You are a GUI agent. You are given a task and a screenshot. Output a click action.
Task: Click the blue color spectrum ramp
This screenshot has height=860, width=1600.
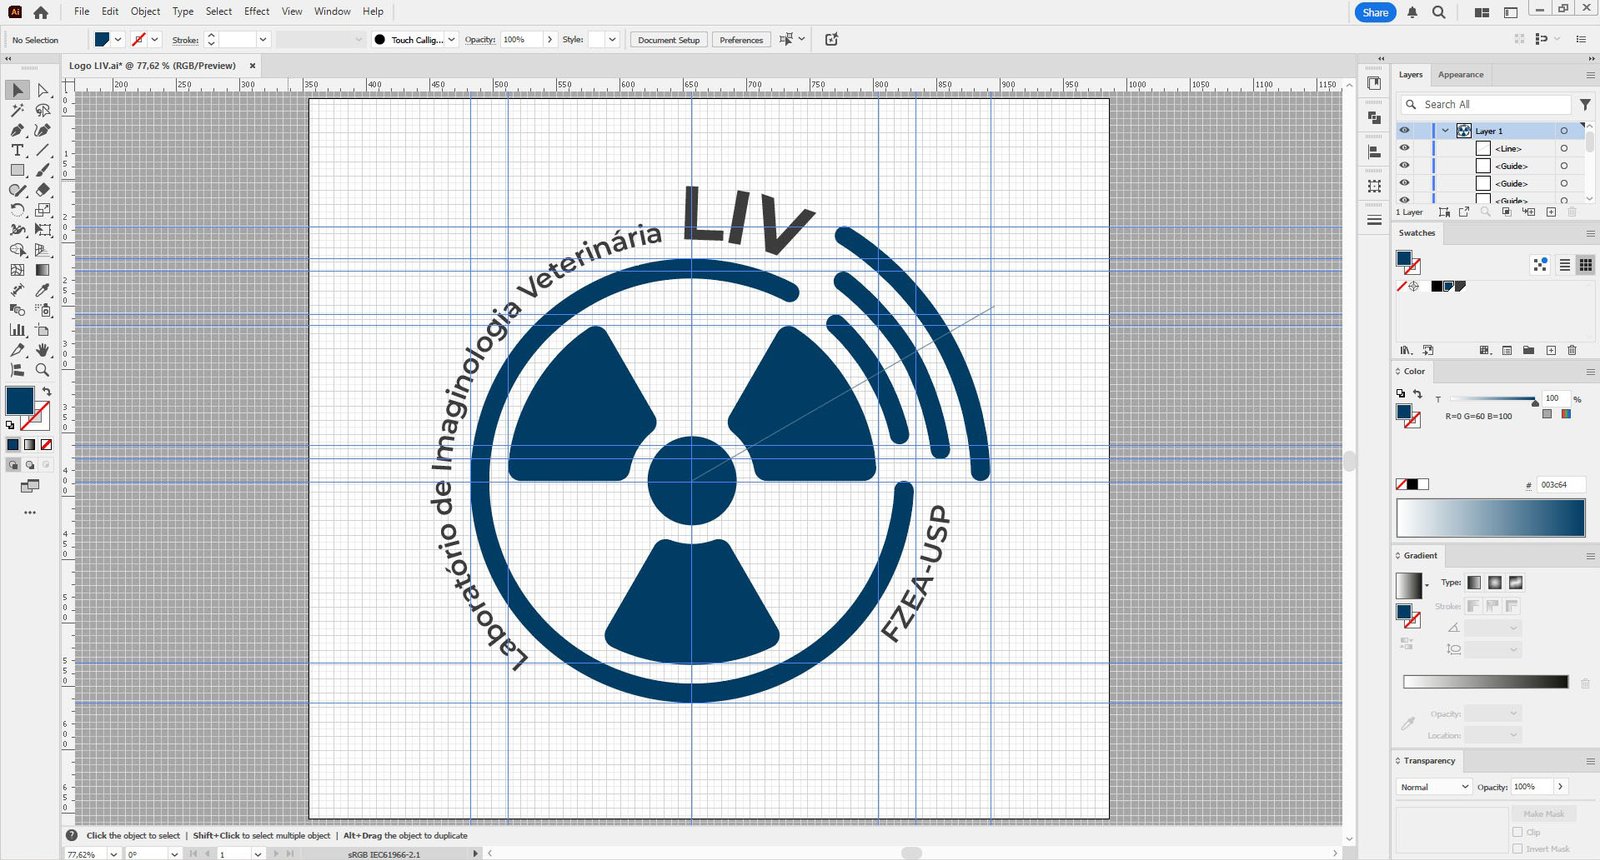point(1490,518)
